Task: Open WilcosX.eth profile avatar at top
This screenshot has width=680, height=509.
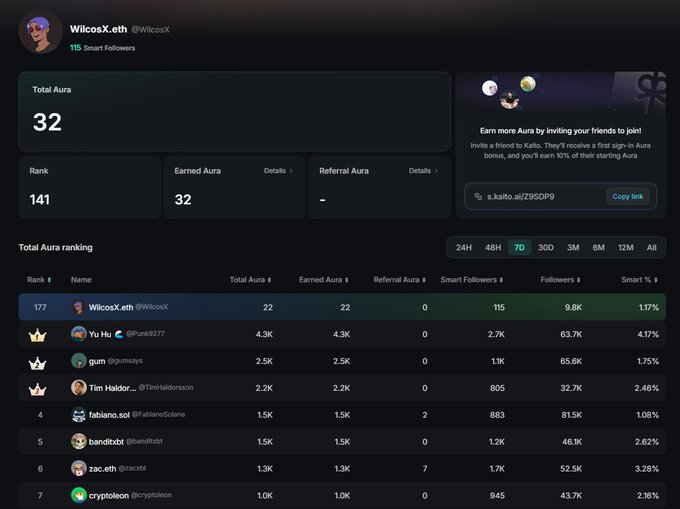Action: (41, 32)
